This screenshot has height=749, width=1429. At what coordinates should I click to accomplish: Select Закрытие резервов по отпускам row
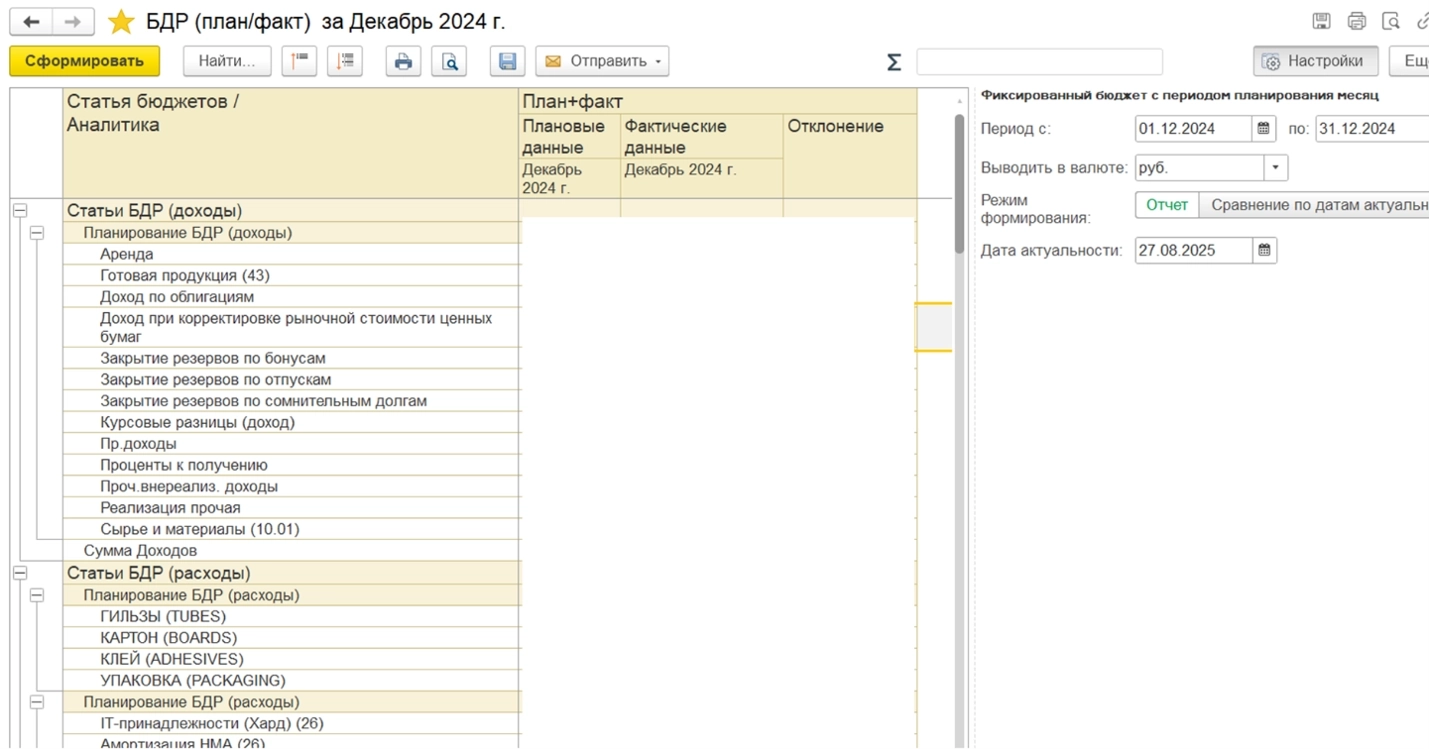pyautogui.click(x=291, y=380)
